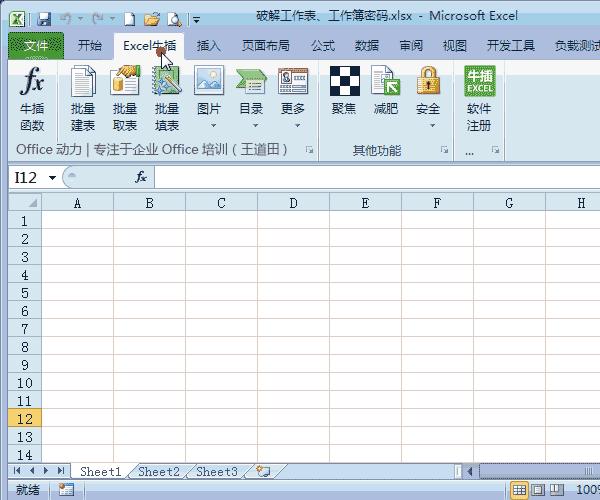Enable the 聚焦 focus checkerboard tool

pyautogui.click(x=344, y=90)
